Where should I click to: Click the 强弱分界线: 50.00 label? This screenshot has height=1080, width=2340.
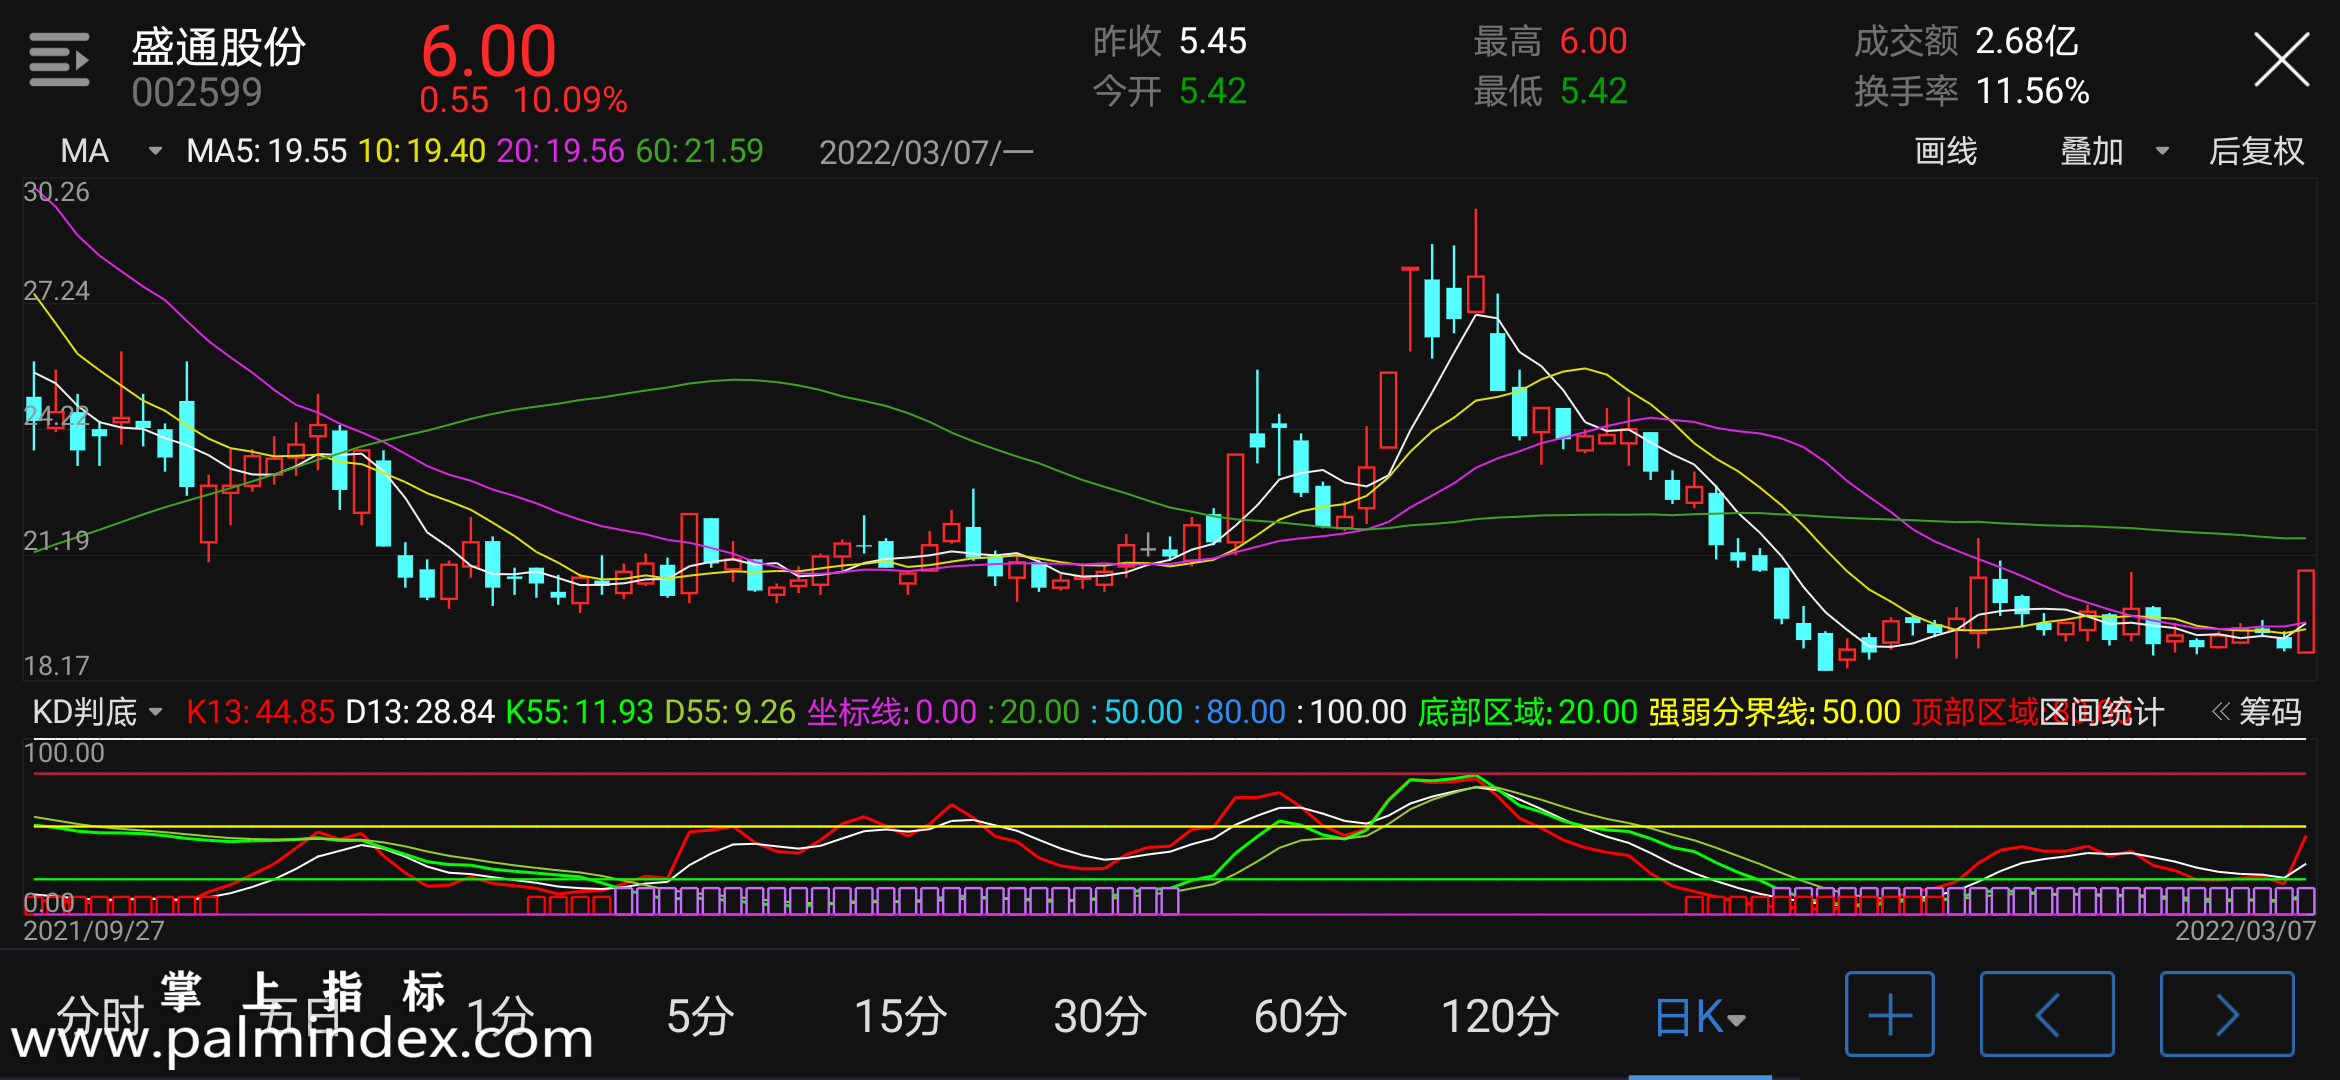pos(1774,712)
